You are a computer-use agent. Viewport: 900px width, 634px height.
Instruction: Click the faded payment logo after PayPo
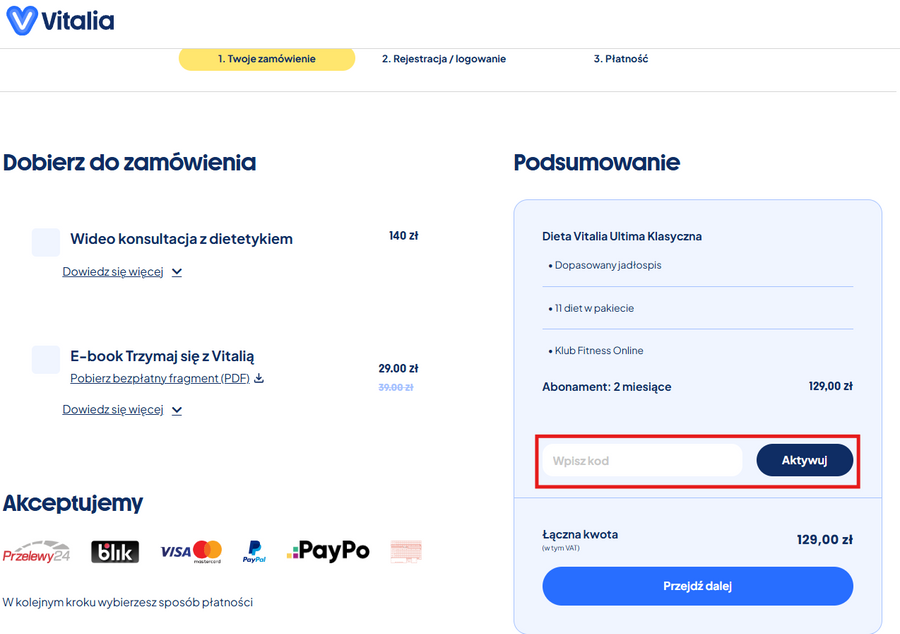pyautogui.click(x=406, y=551)
